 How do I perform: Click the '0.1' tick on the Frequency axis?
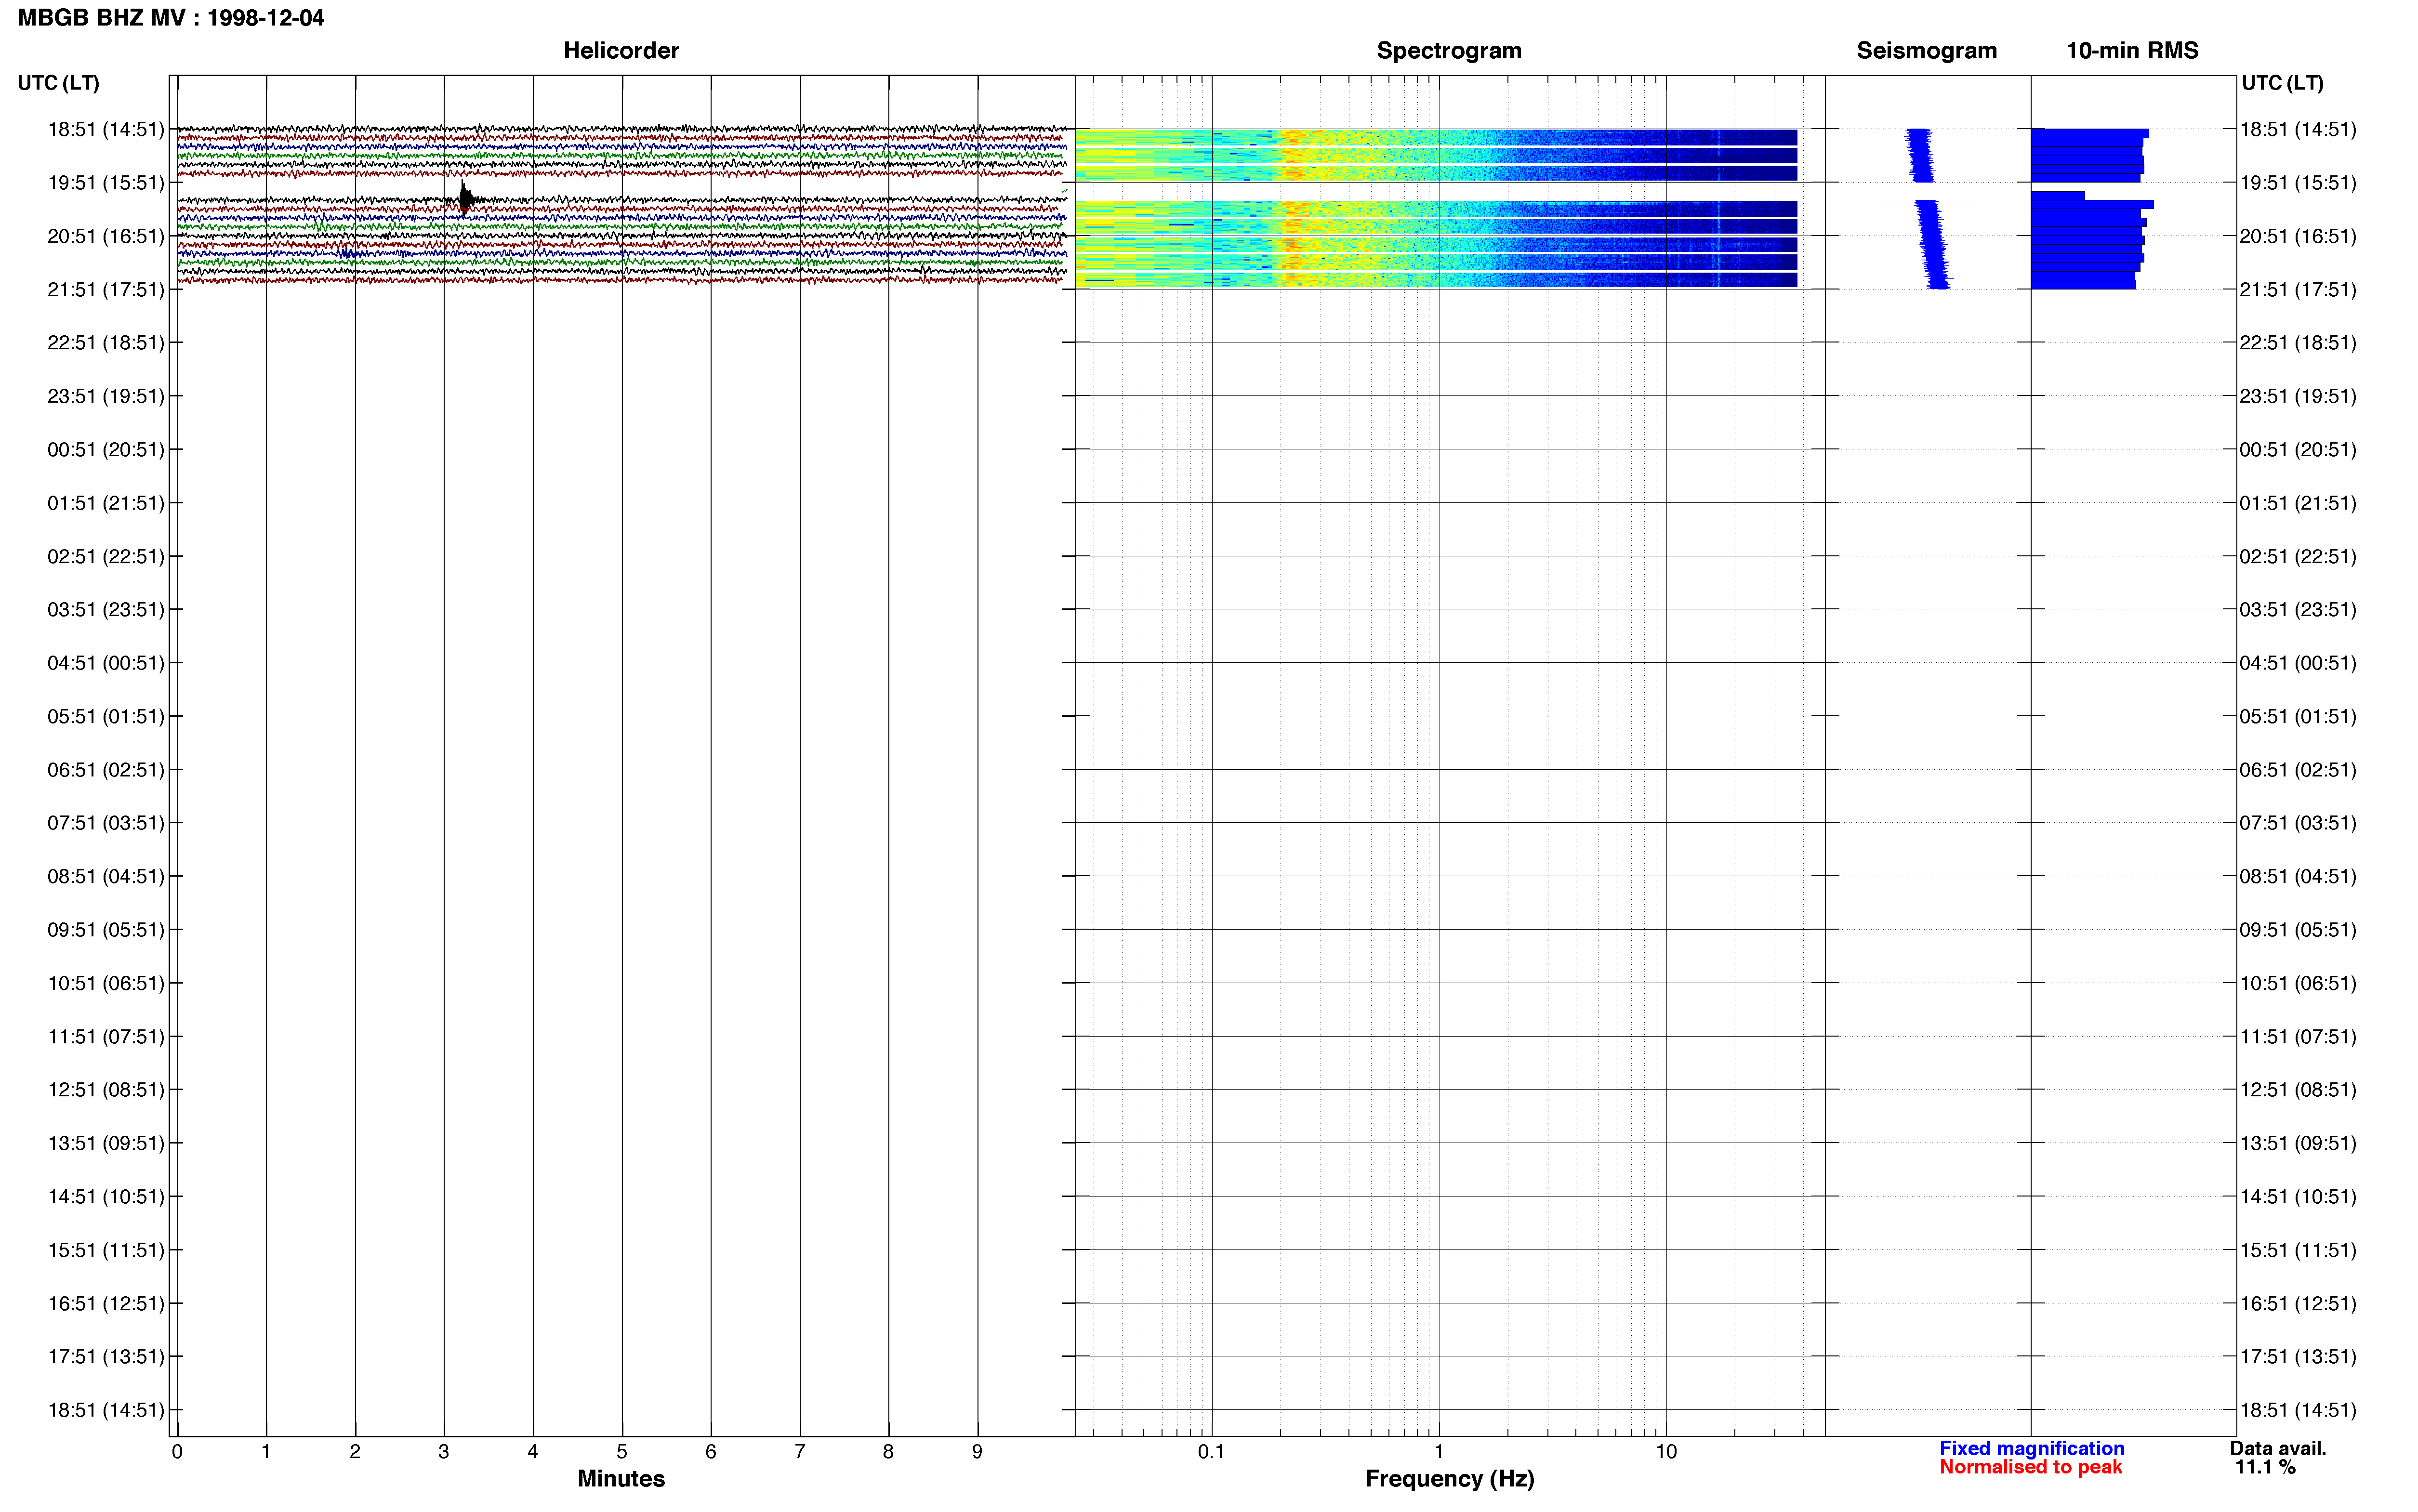coord(1211,1451)
